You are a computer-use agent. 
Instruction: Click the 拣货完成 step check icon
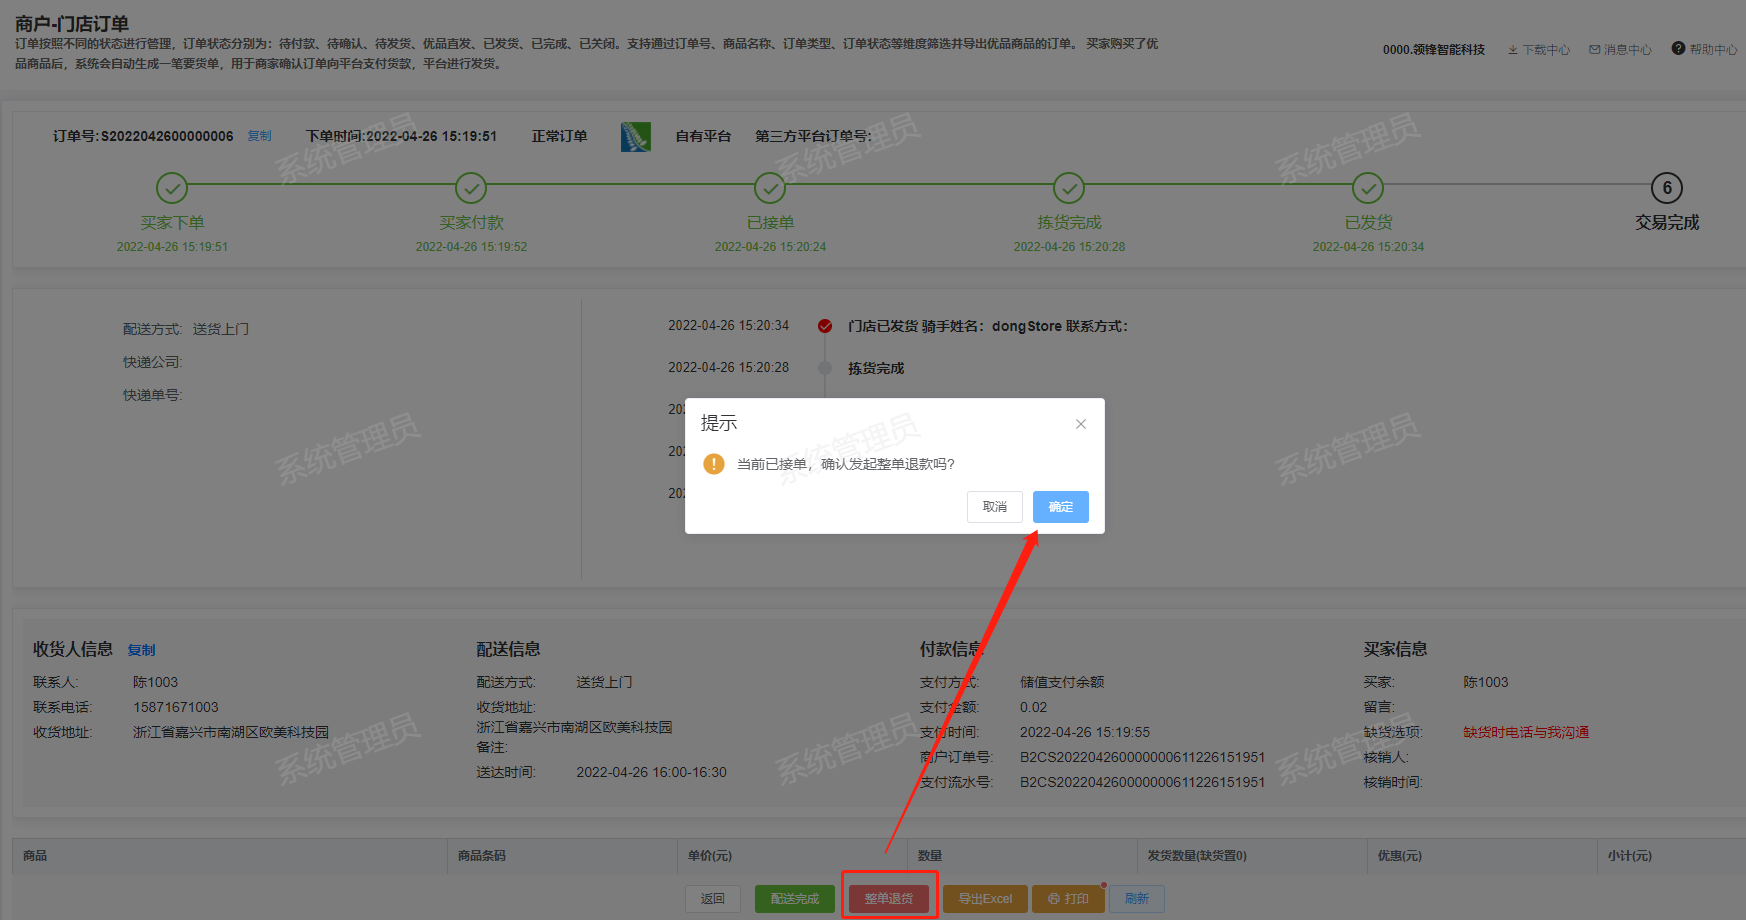[1069, 188]
